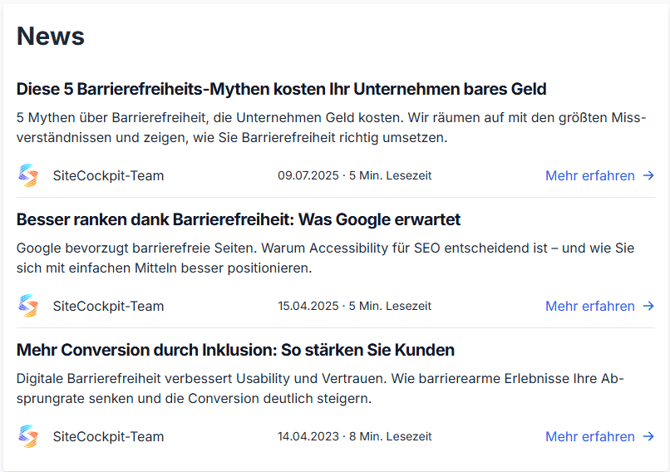Viewport: 670px width, 472px height.
Task: Click the SiteCockpit logo beside the 14.04.2023 article
Action: pyautogui.click(x=28, y=436)
